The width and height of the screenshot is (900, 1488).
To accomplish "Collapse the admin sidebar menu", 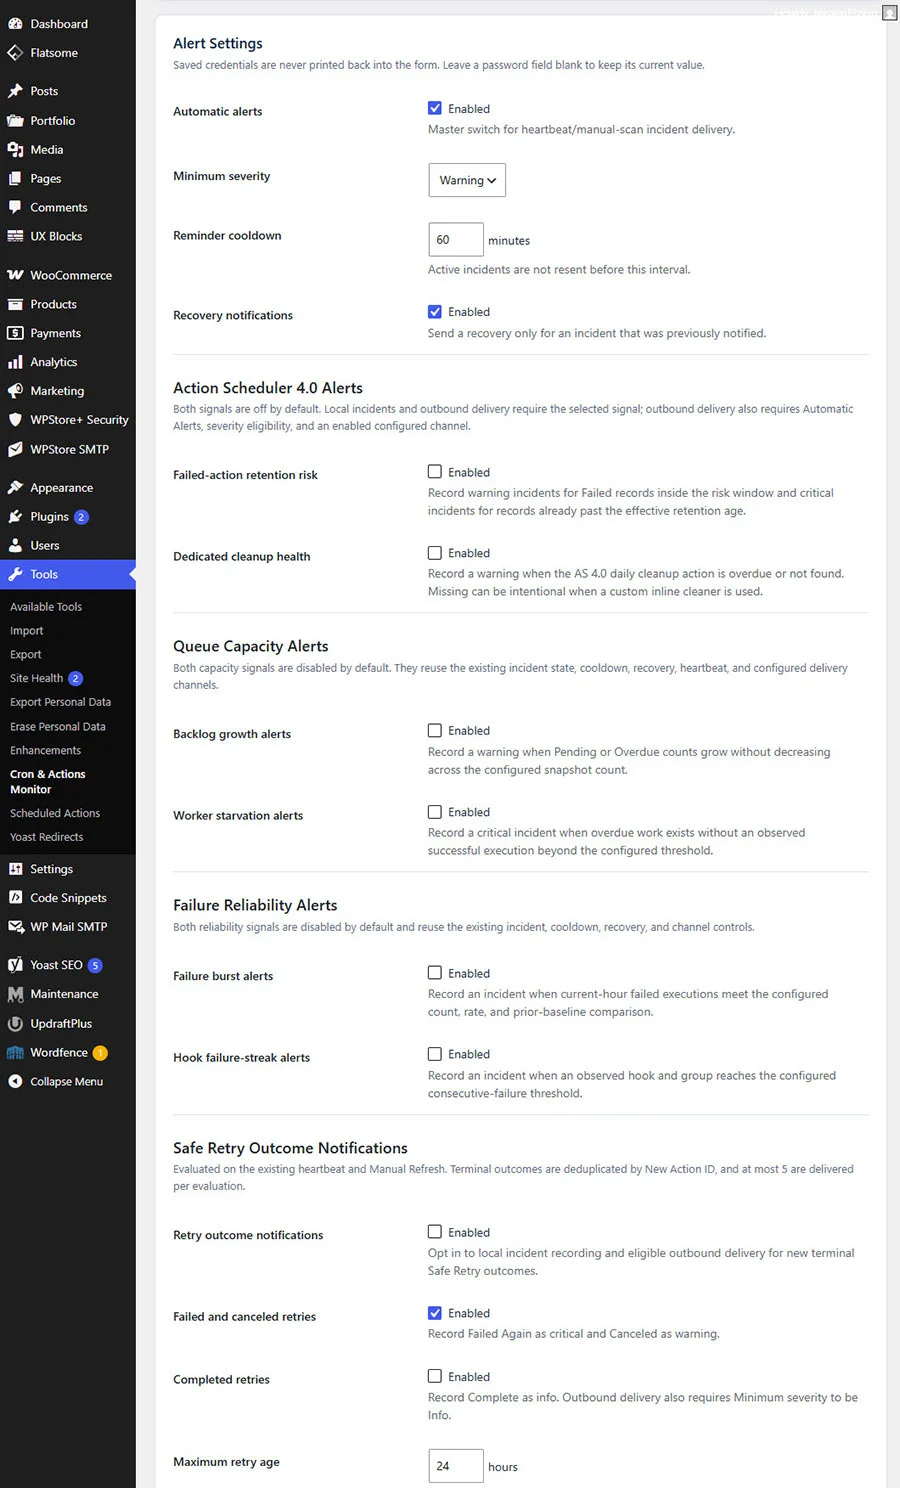I will pyautogui.click(x=67, y=1082).
